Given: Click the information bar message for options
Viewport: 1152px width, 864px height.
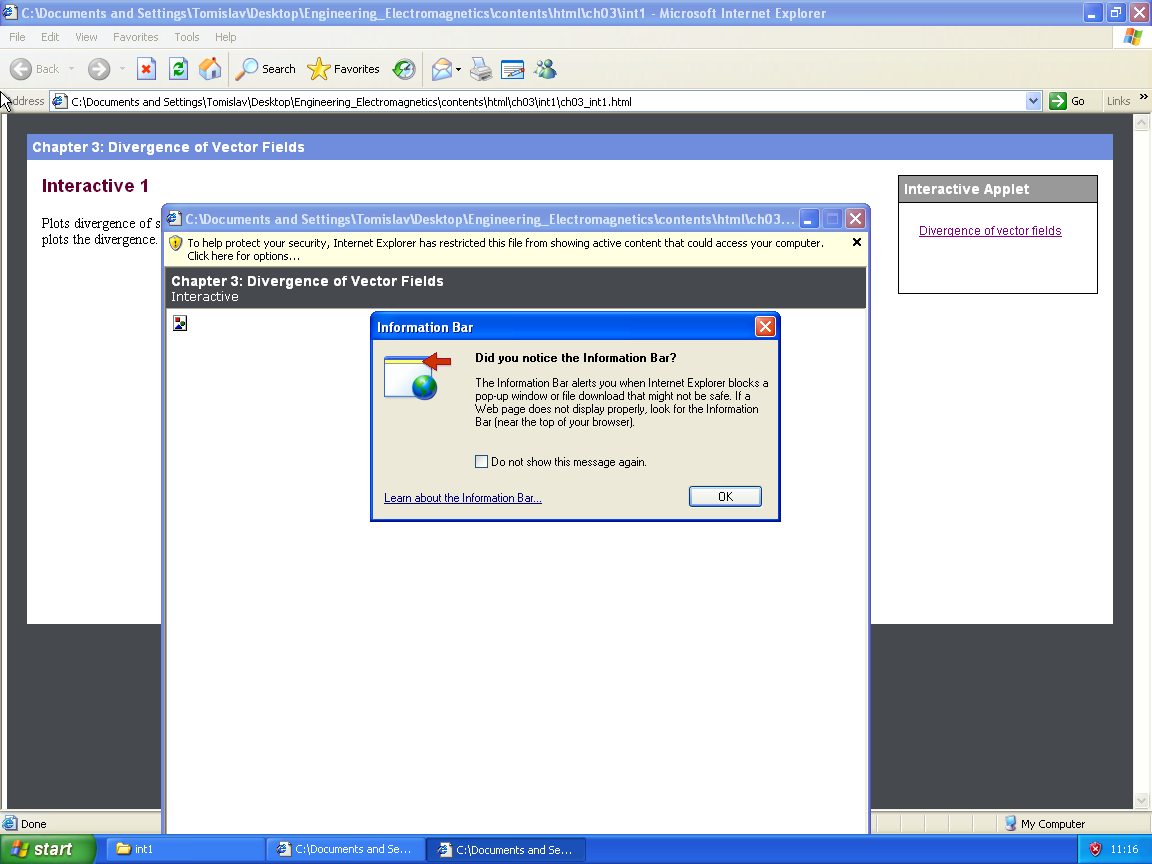Looking at the screenshot, I should point(505,250).
